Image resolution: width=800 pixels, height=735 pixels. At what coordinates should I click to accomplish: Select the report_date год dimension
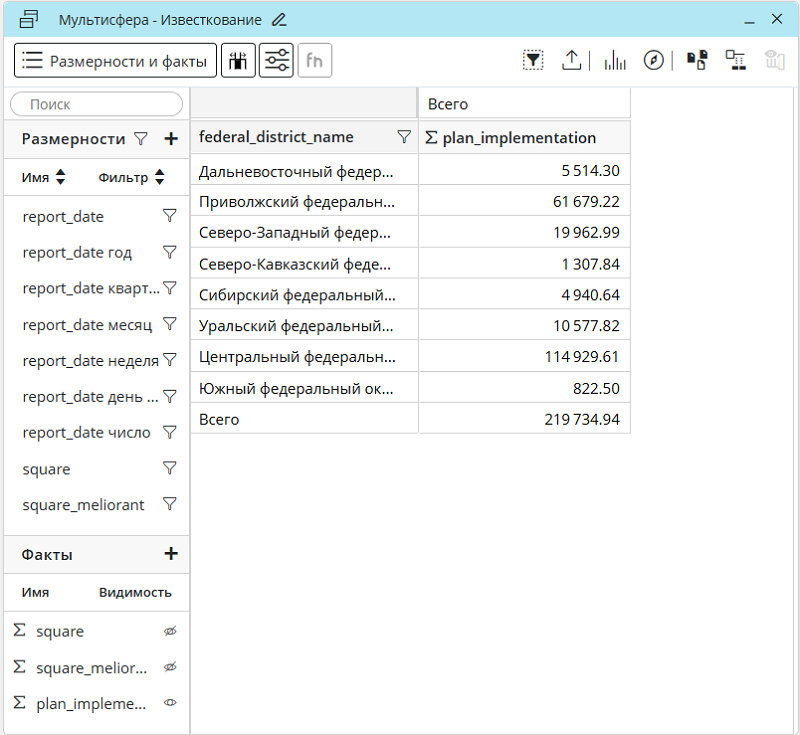click(x=77, y=253)
